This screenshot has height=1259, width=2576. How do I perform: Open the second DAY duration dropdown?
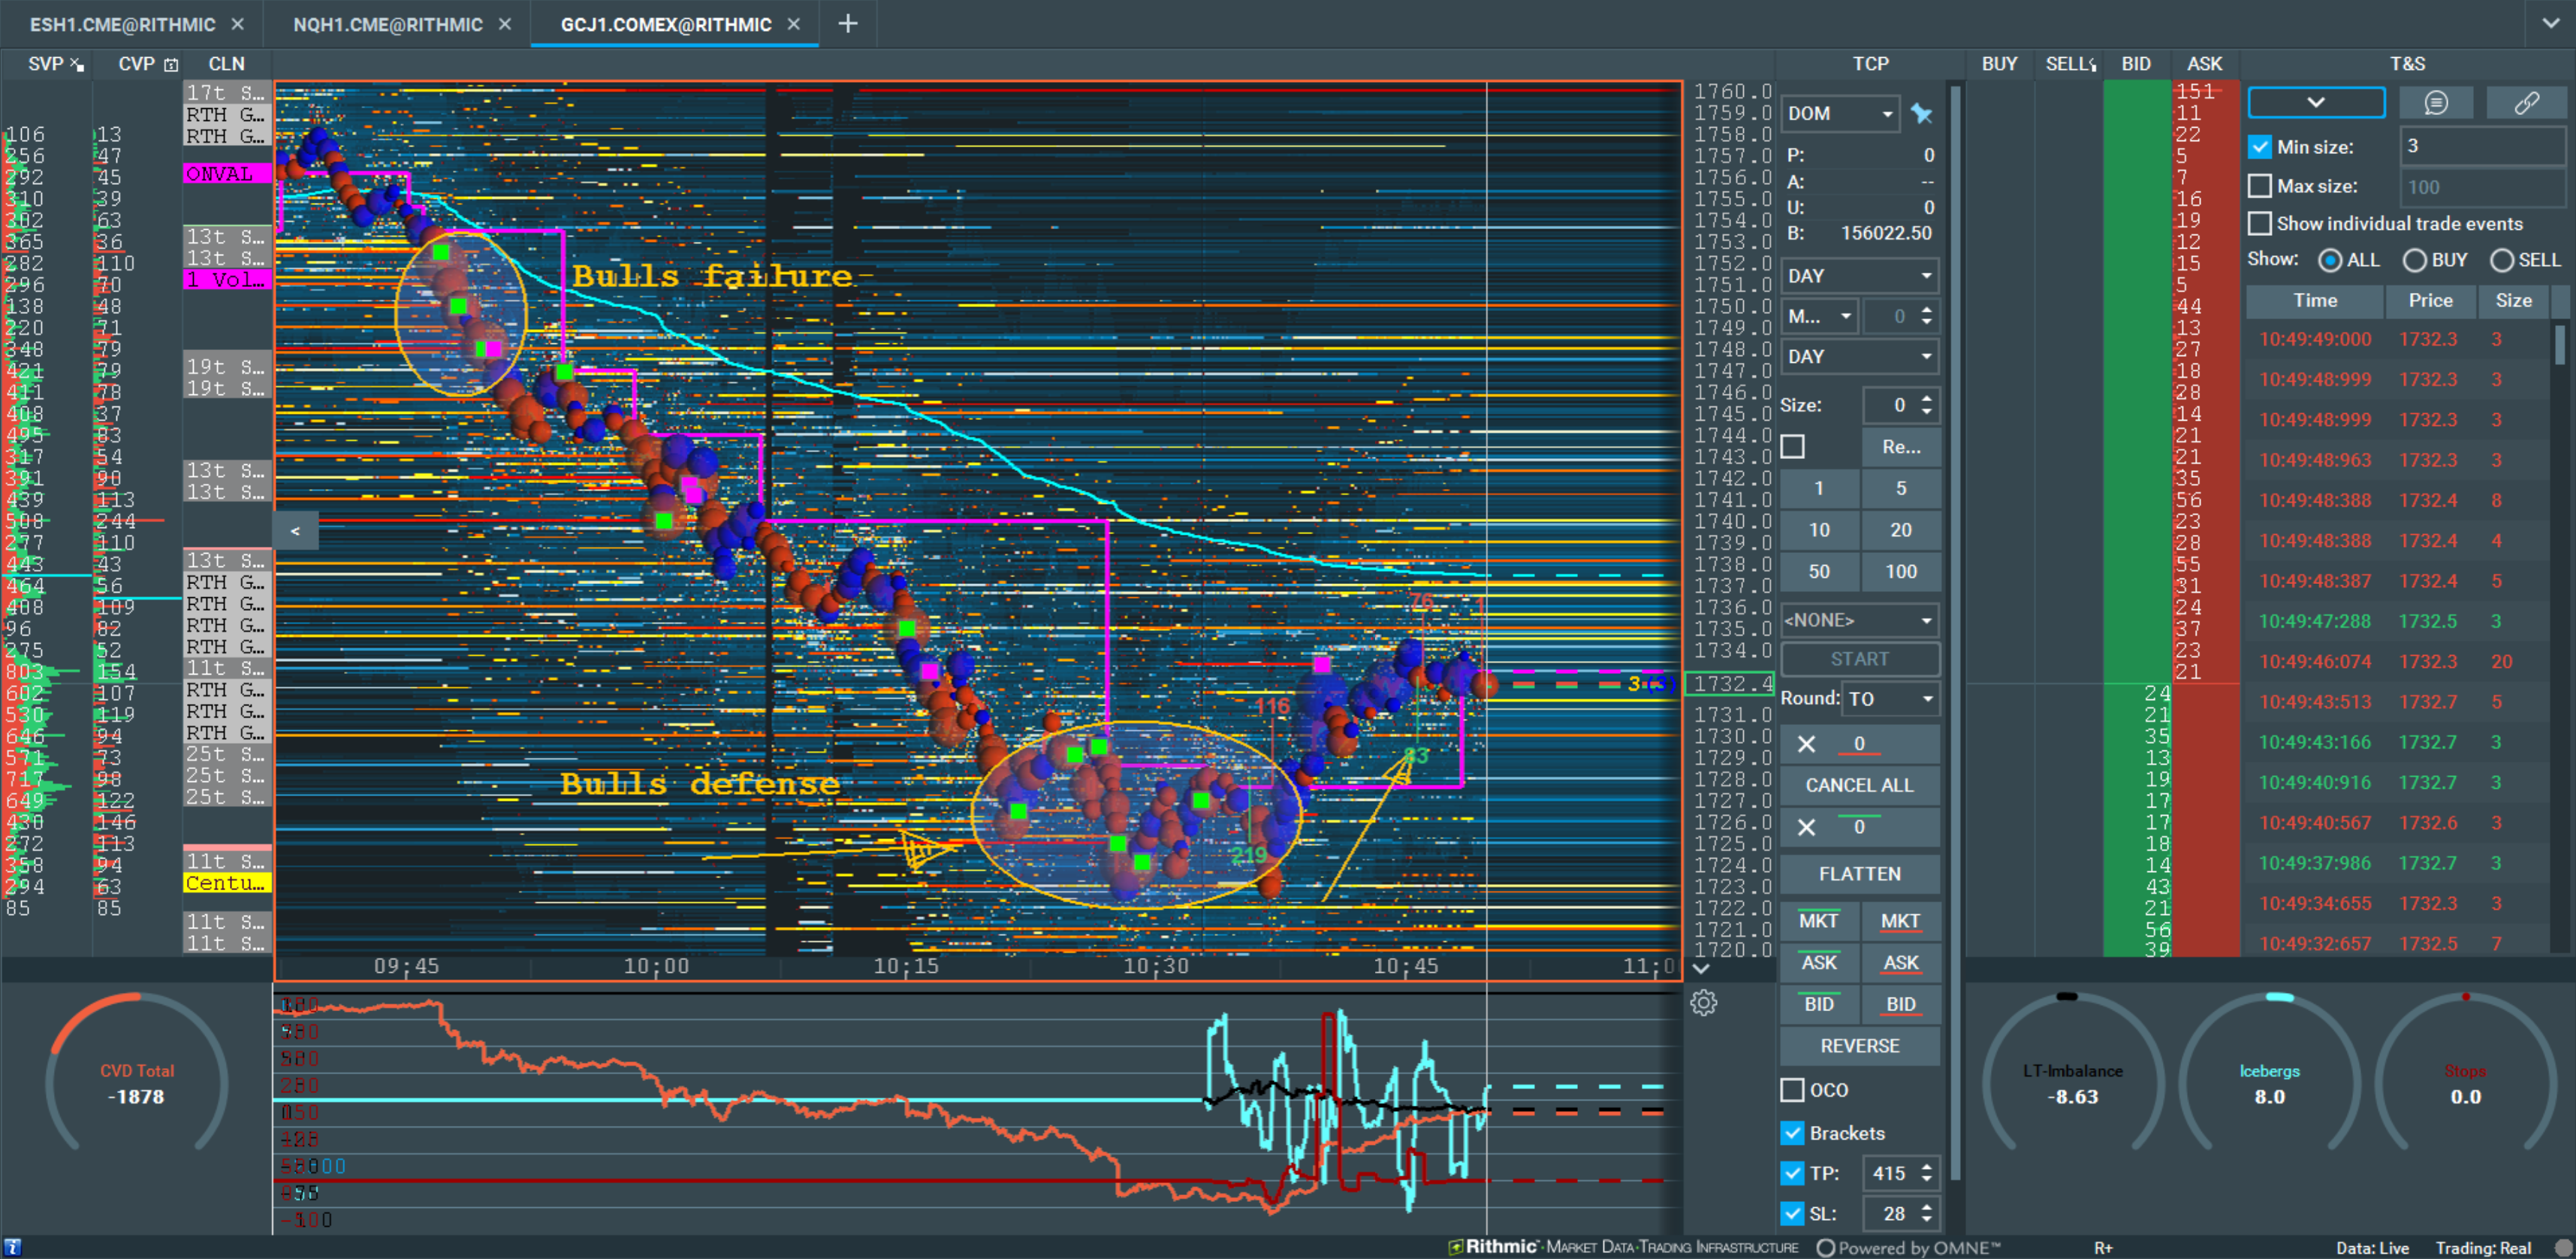1860,357
